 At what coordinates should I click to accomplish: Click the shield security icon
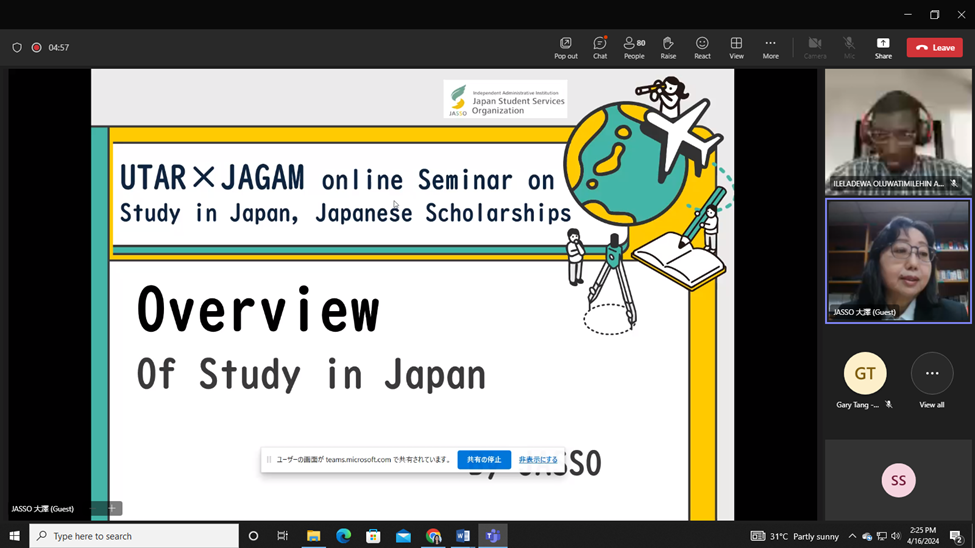click(17, 47)
